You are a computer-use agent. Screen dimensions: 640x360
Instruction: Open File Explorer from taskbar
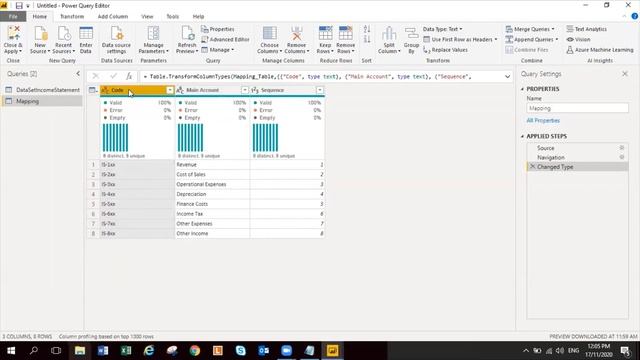coord(80,351)
